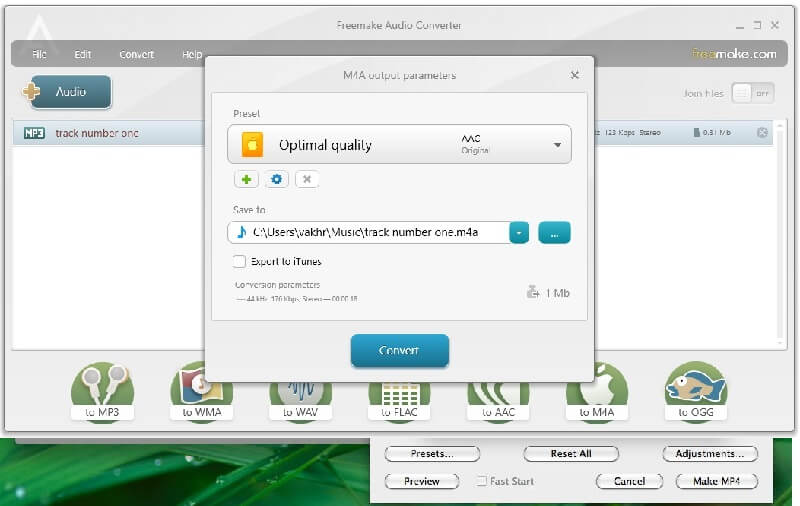Enable the Export to iTunes checkbox
The image size is (800, 506).
239,262
